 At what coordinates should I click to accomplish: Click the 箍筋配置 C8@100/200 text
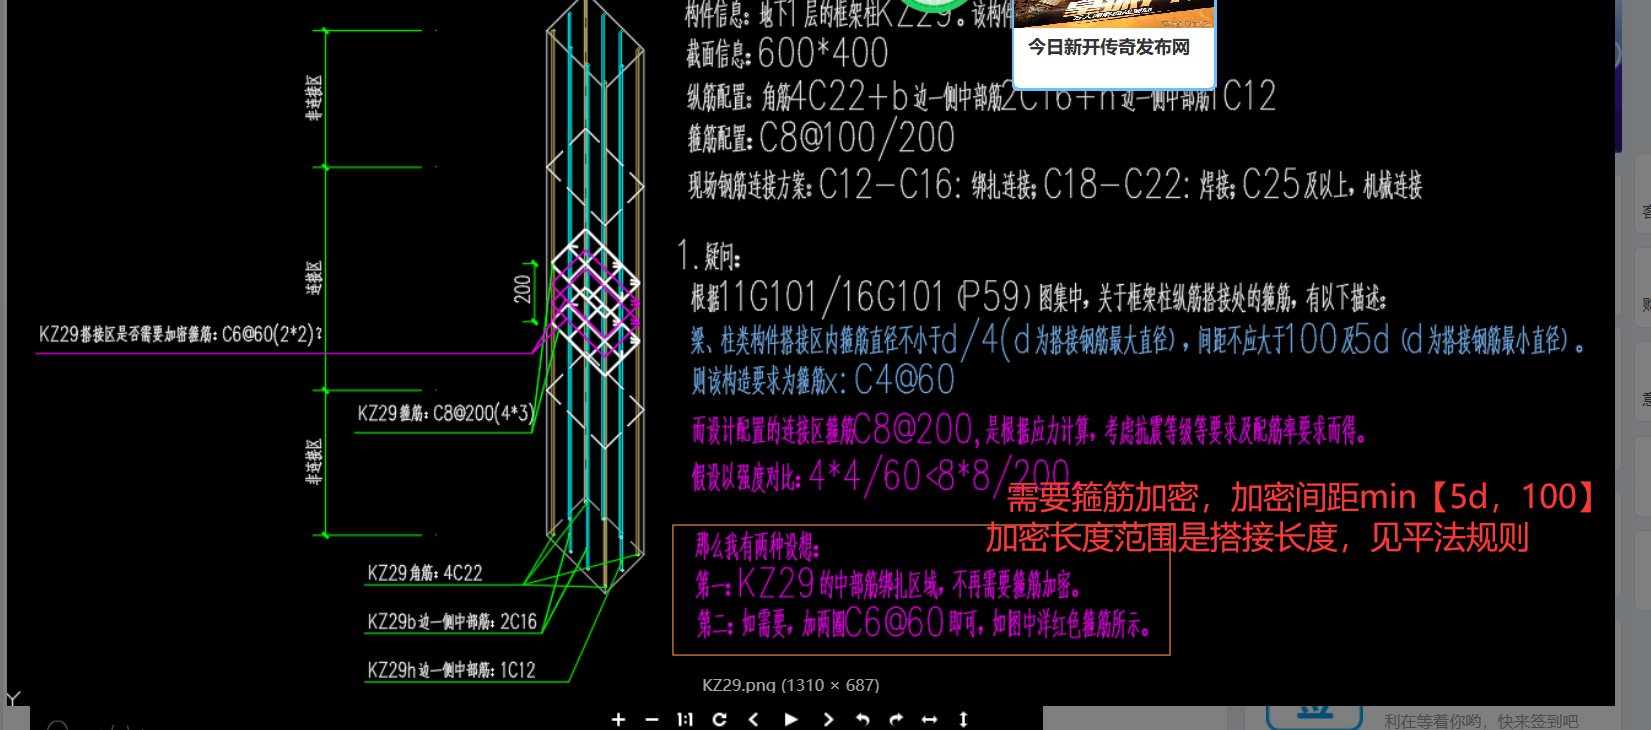click(x=821, y=138)
